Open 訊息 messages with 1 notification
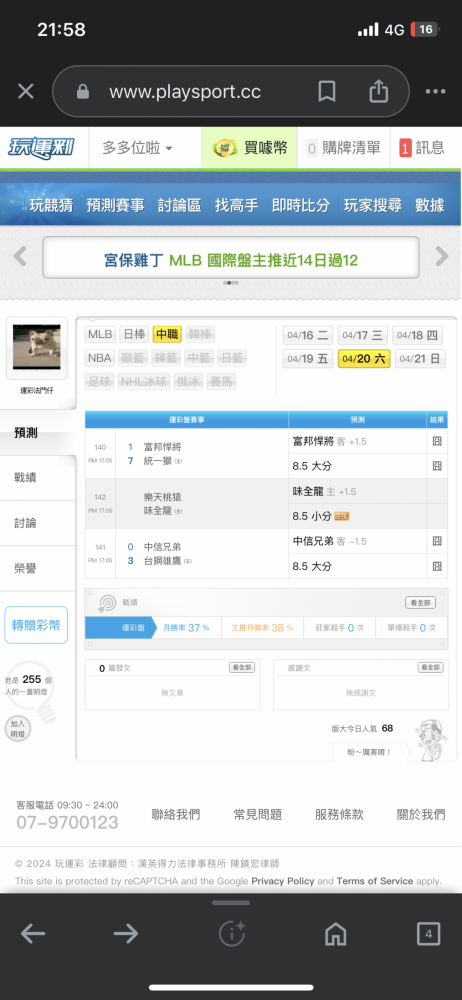This screenshot has width=462, height=1000. click(x=422, y=148)
